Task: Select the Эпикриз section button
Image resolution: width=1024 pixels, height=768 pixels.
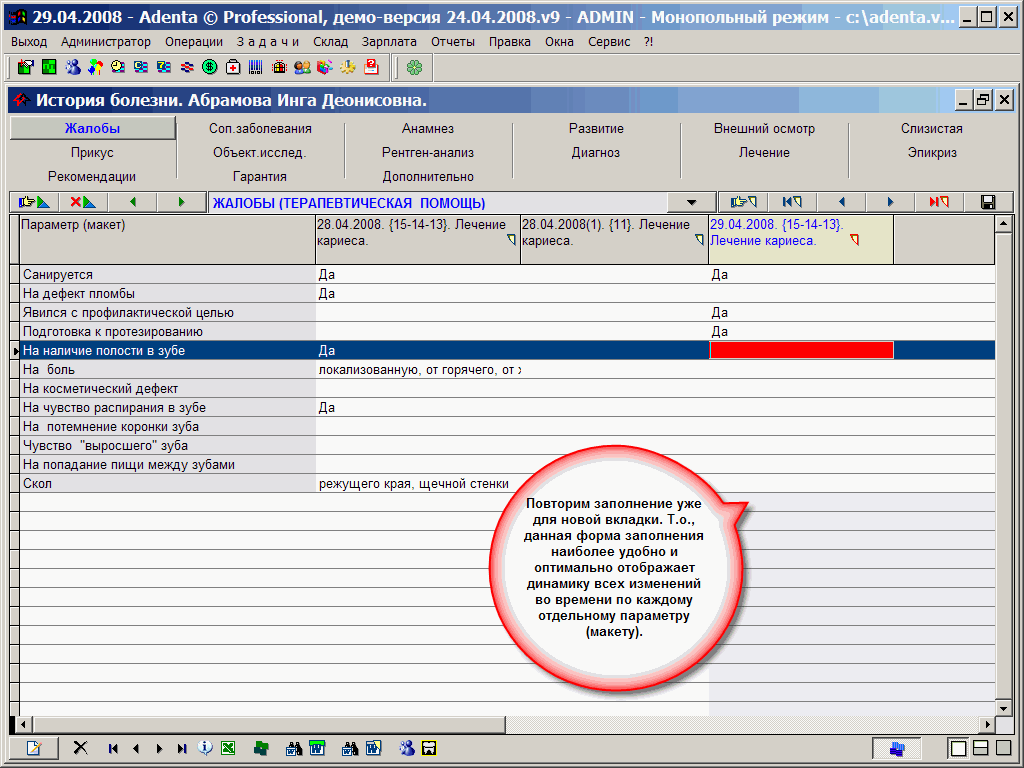Action: click(932, 153)
